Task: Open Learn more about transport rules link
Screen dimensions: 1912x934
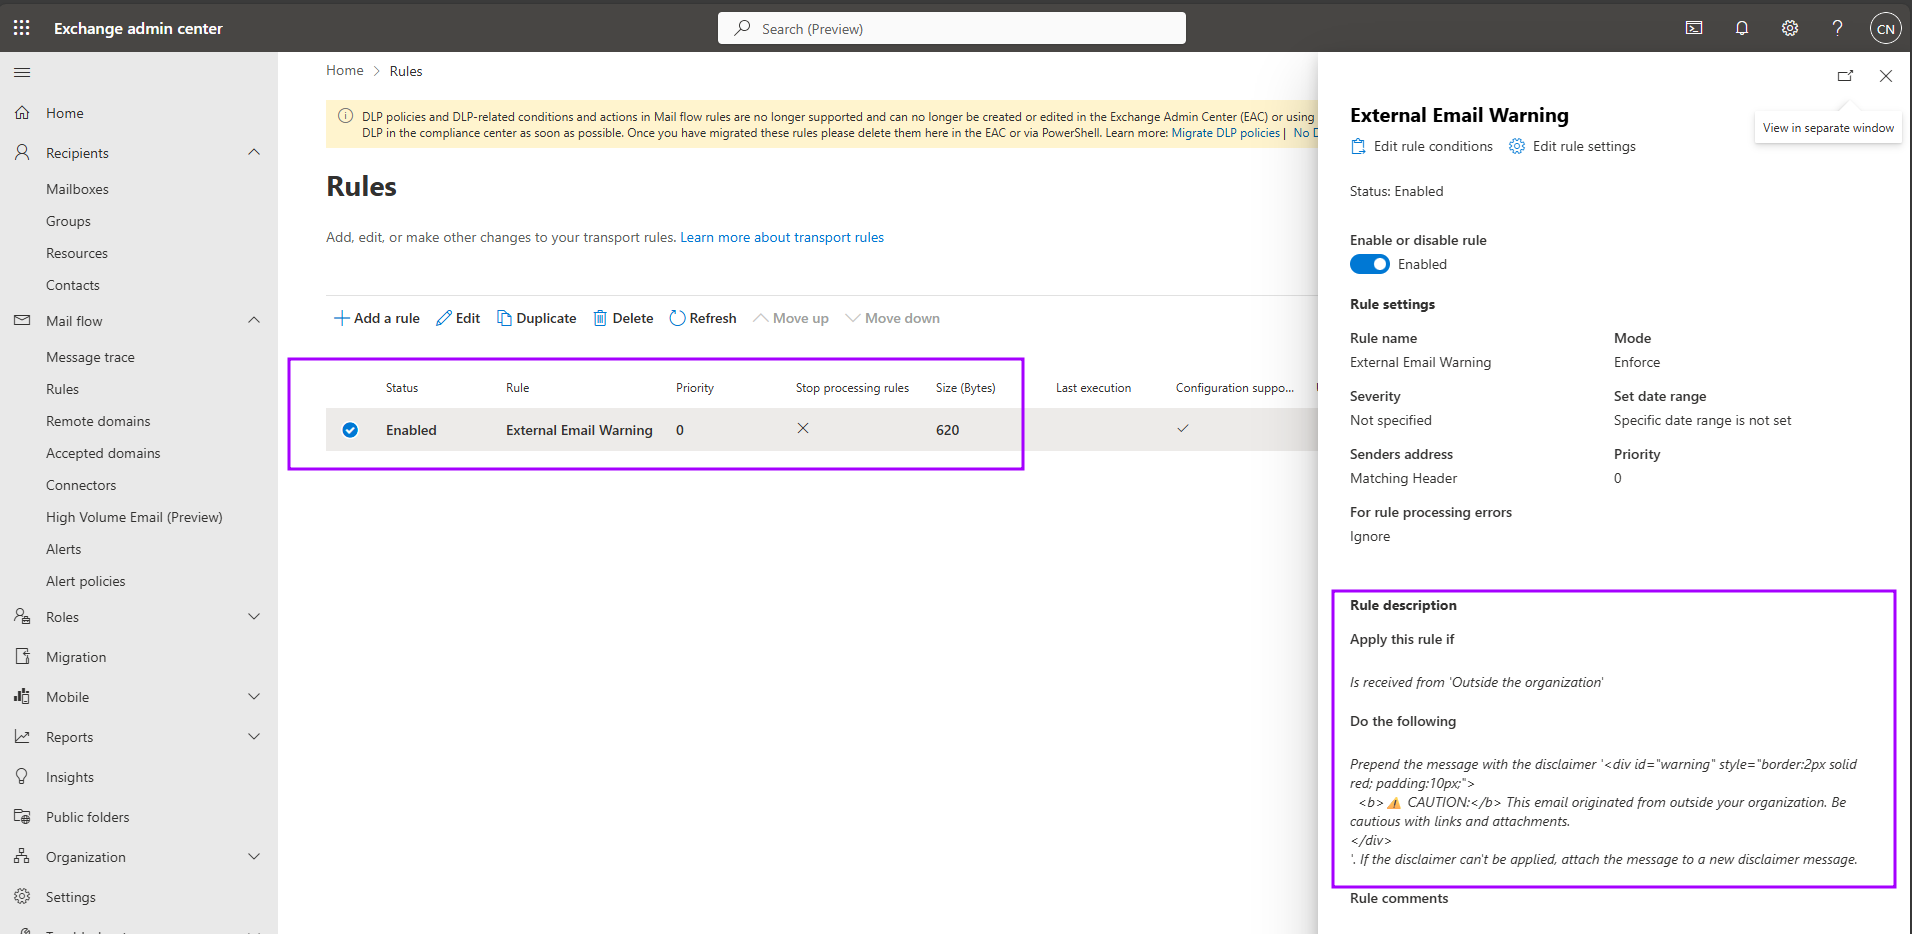Action: (x=782, y=237)
